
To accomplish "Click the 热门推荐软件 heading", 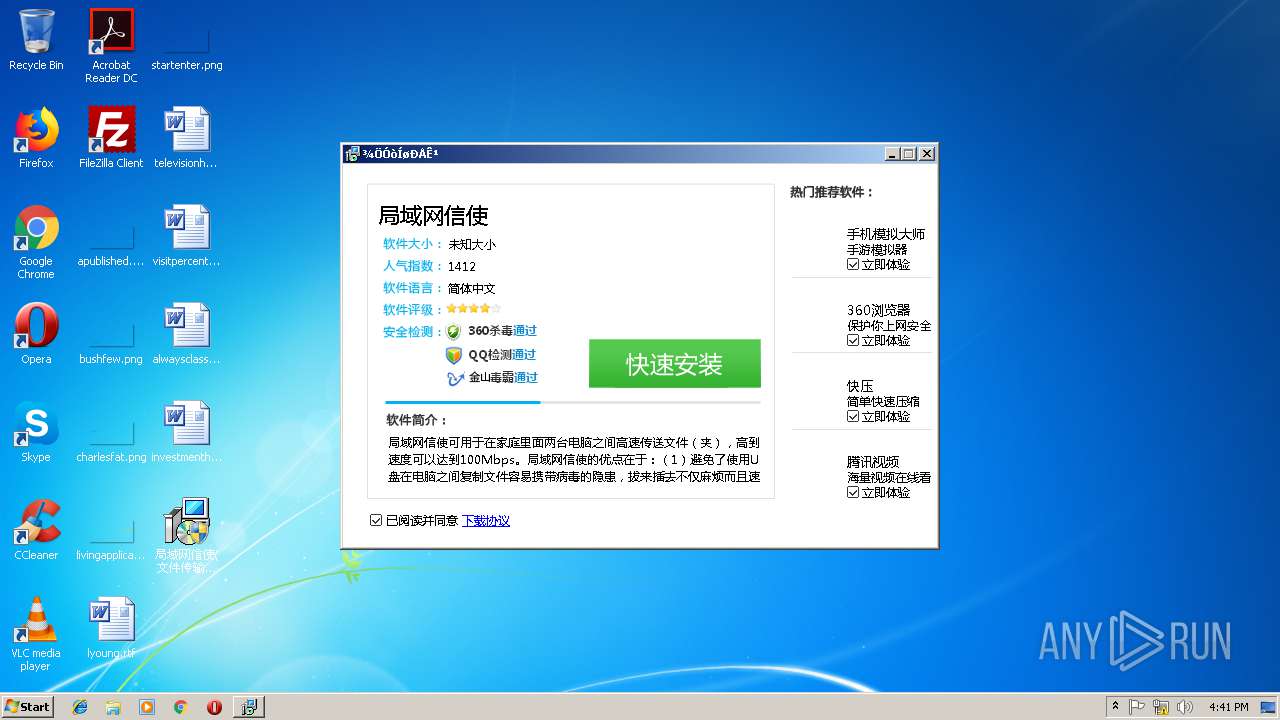I will click(832, 192).
